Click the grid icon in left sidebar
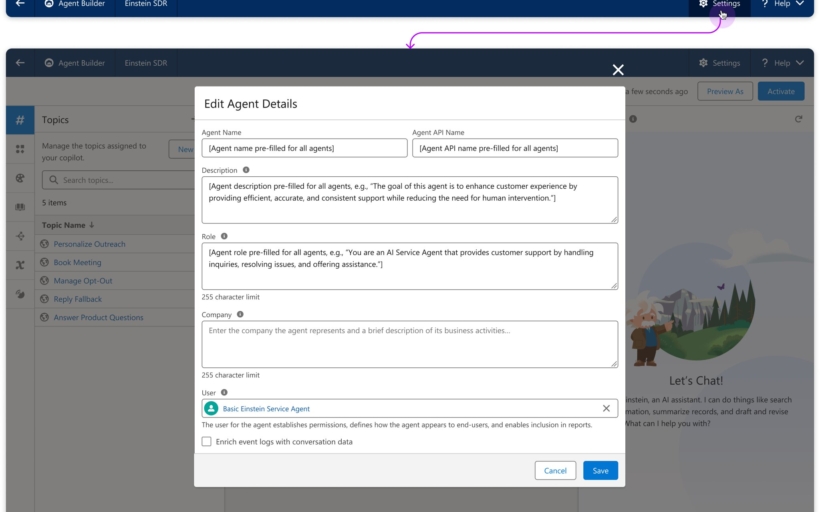Viewport: 820px width, 512px height. tap(20, 149)
